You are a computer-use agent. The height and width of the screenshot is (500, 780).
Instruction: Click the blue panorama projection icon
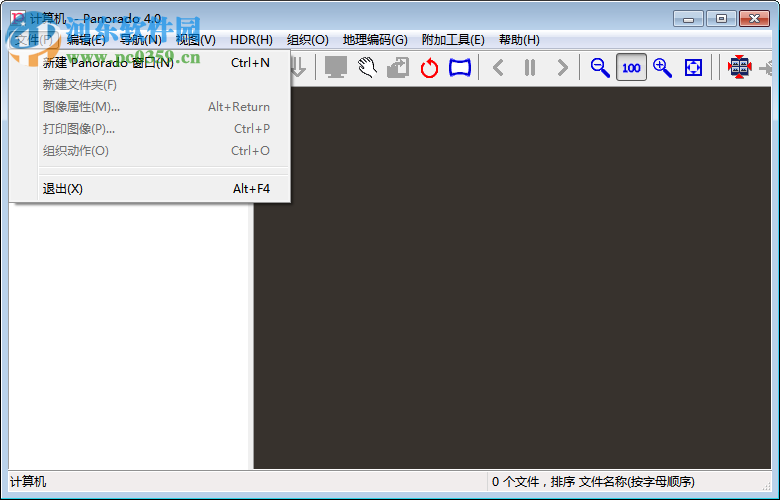pyautogui.click(x=460, y=68)
